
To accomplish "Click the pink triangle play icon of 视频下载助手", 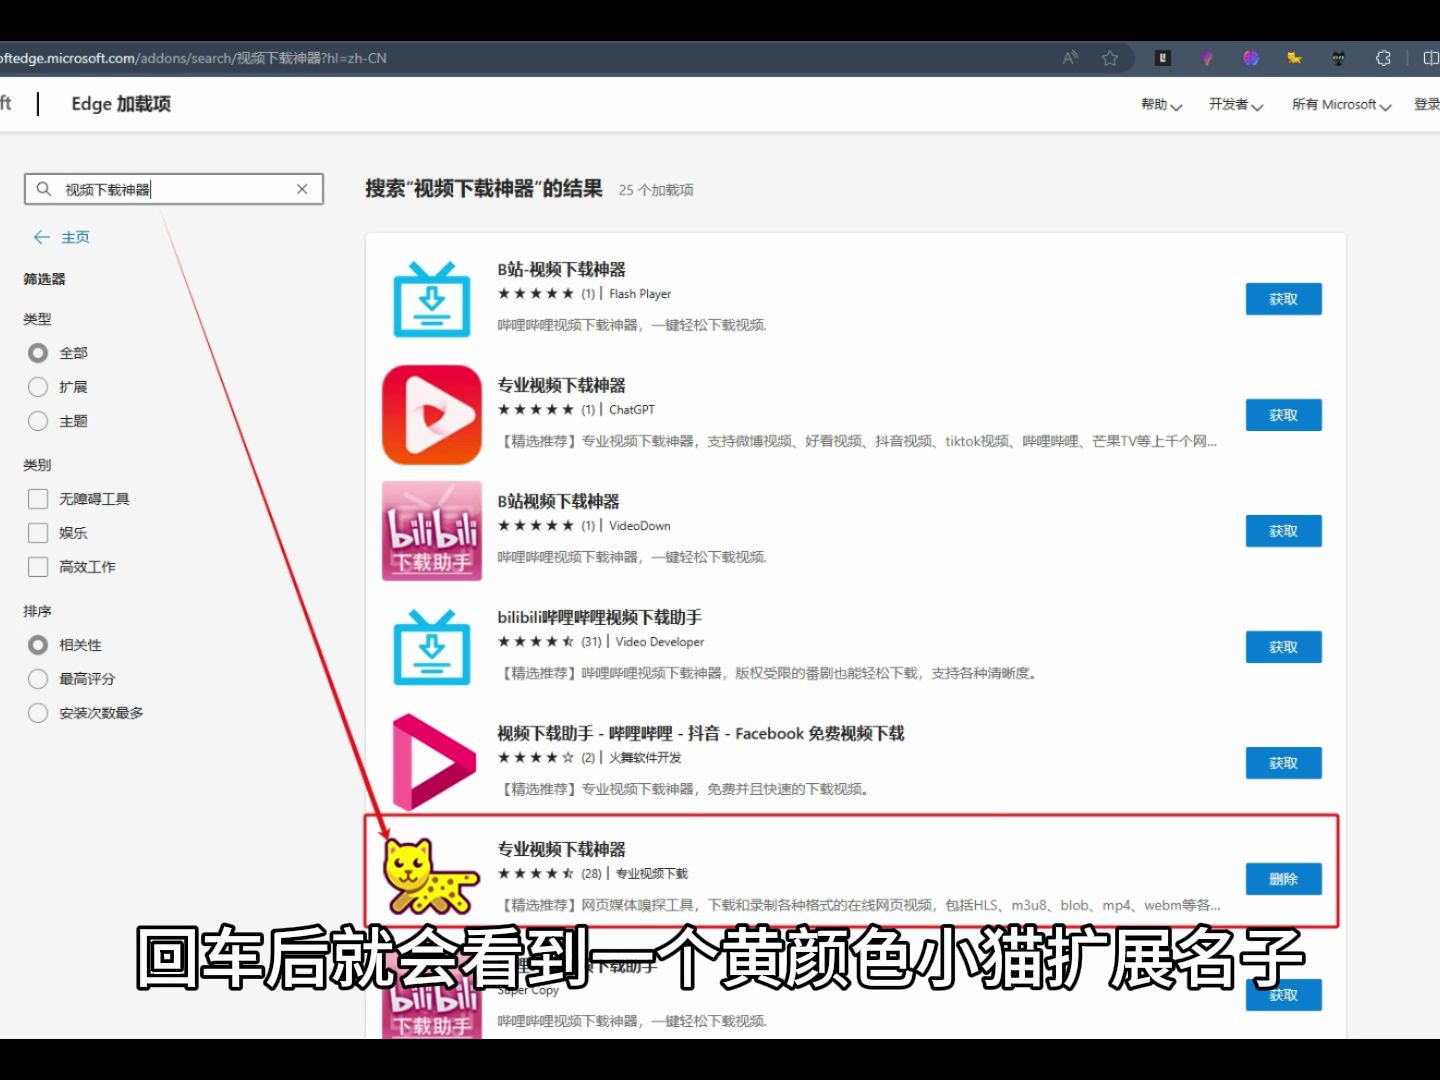I will [x=433, y=763].
